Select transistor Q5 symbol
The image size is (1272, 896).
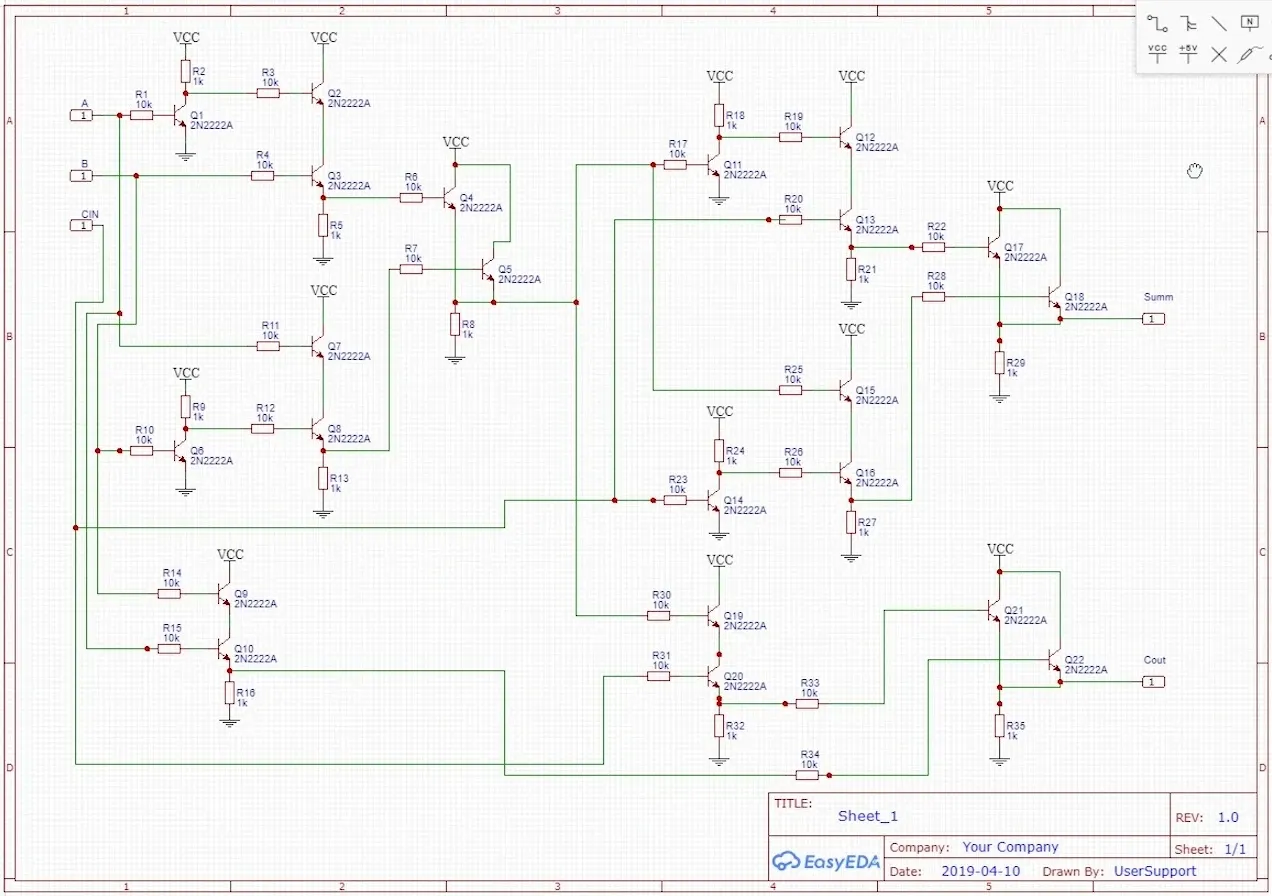(x=488, y=269)
